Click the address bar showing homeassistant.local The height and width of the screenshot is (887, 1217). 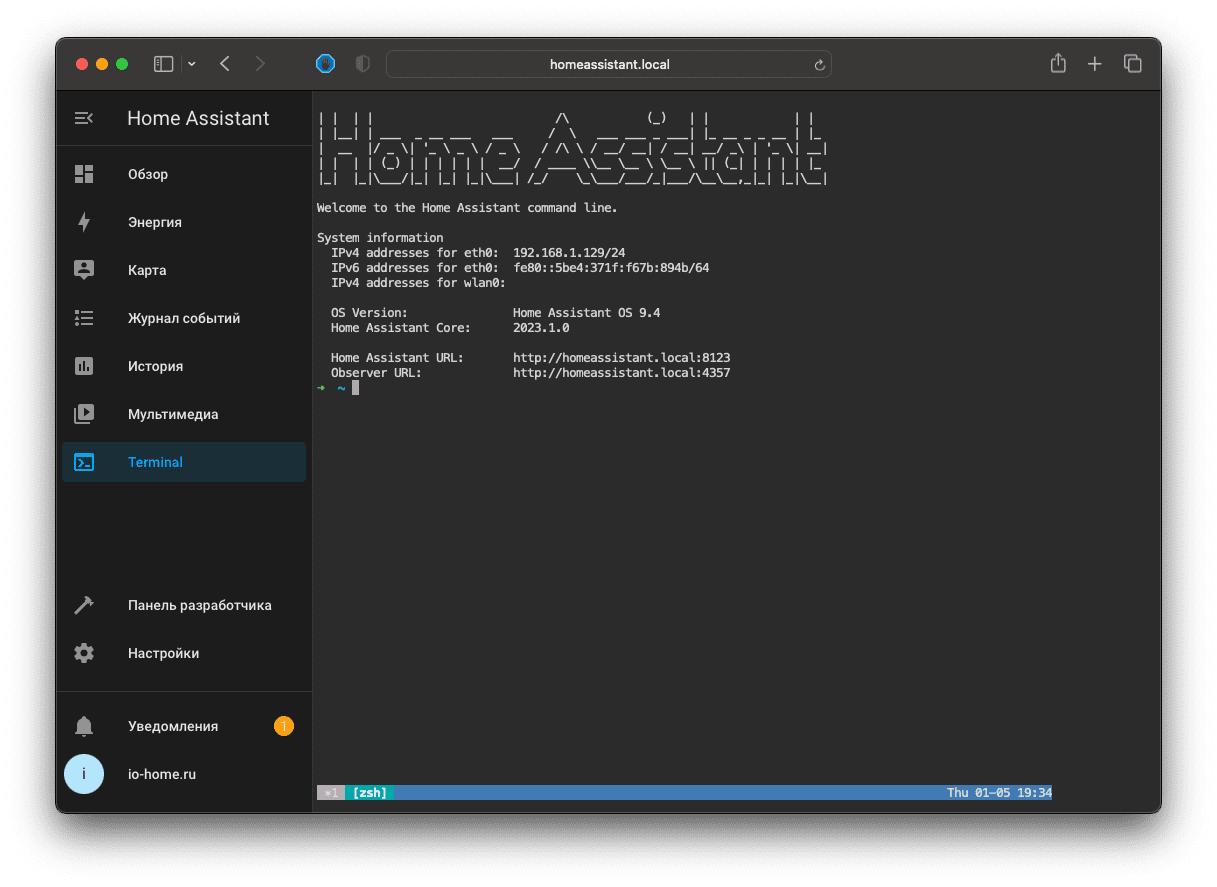click(x=609, y=63)
